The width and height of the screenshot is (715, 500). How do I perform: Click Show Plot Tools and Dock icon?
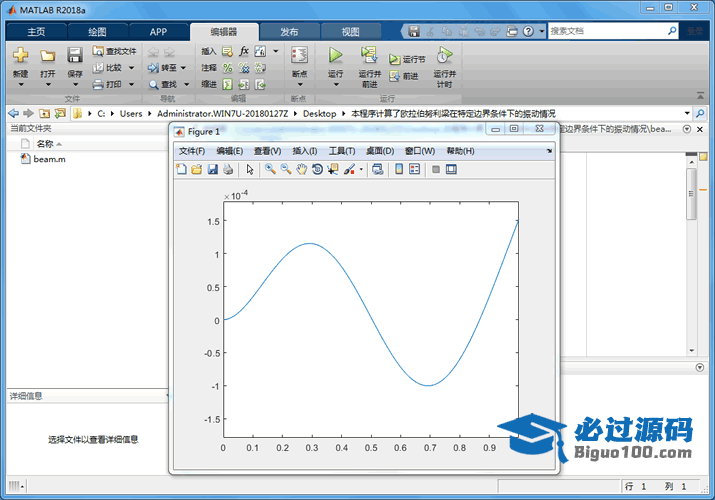(x=451, y=169)
